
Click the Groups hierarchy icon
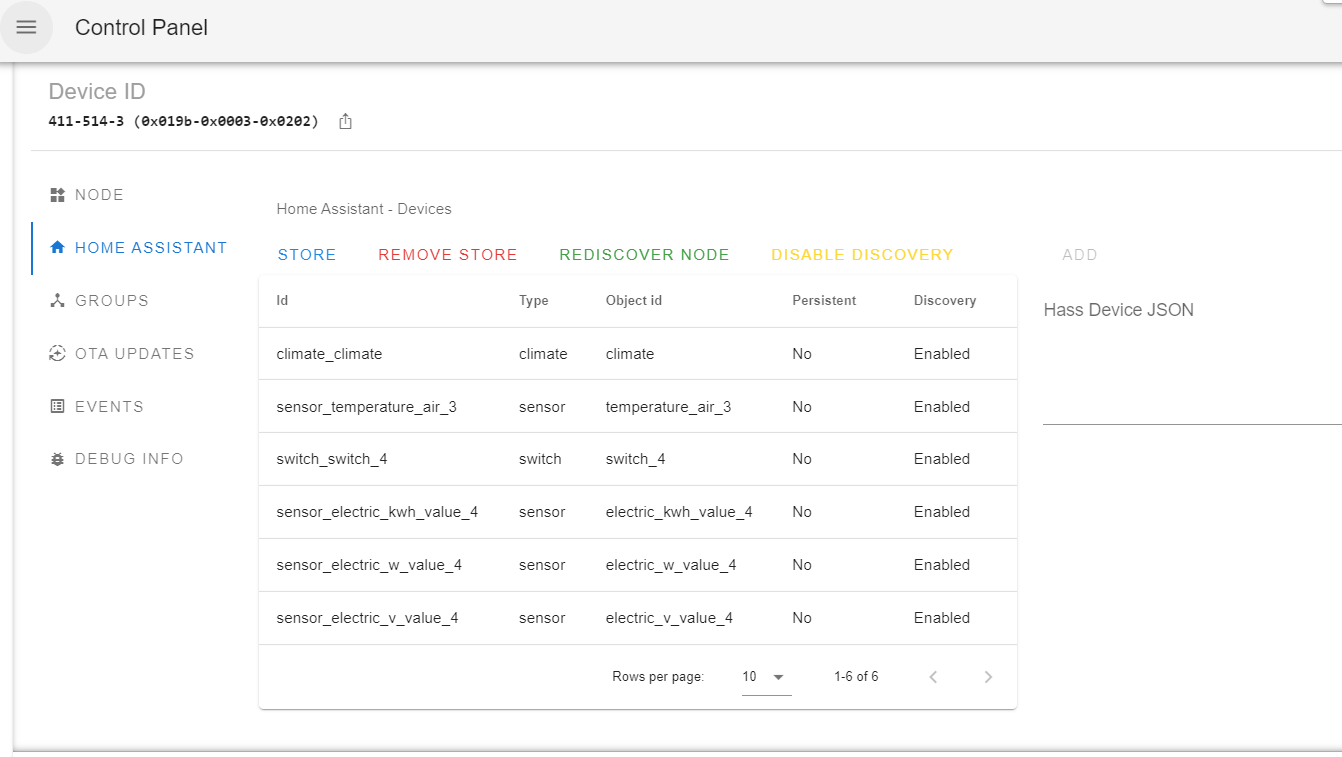[57, 300]
